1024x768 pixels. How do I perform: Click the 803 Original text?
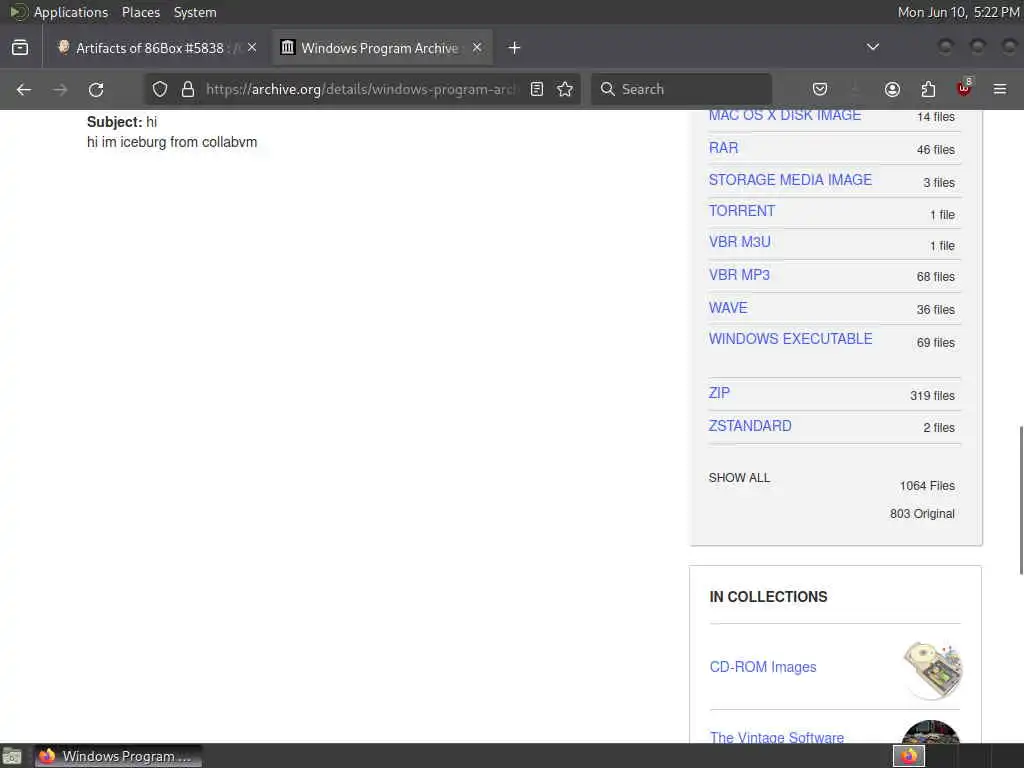(922, 514)
